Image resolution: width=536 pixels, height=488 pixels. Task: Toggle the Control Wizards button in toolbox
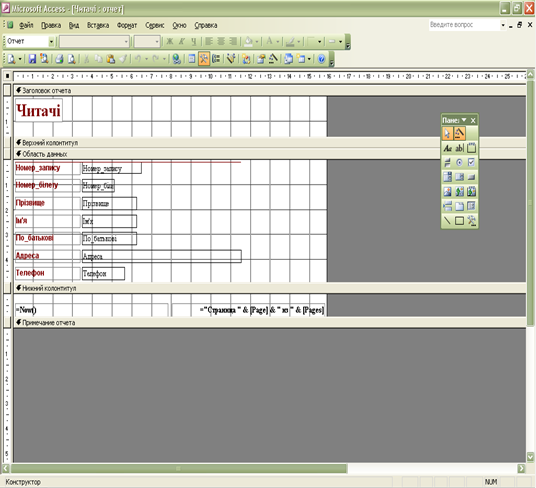[459, 133]
